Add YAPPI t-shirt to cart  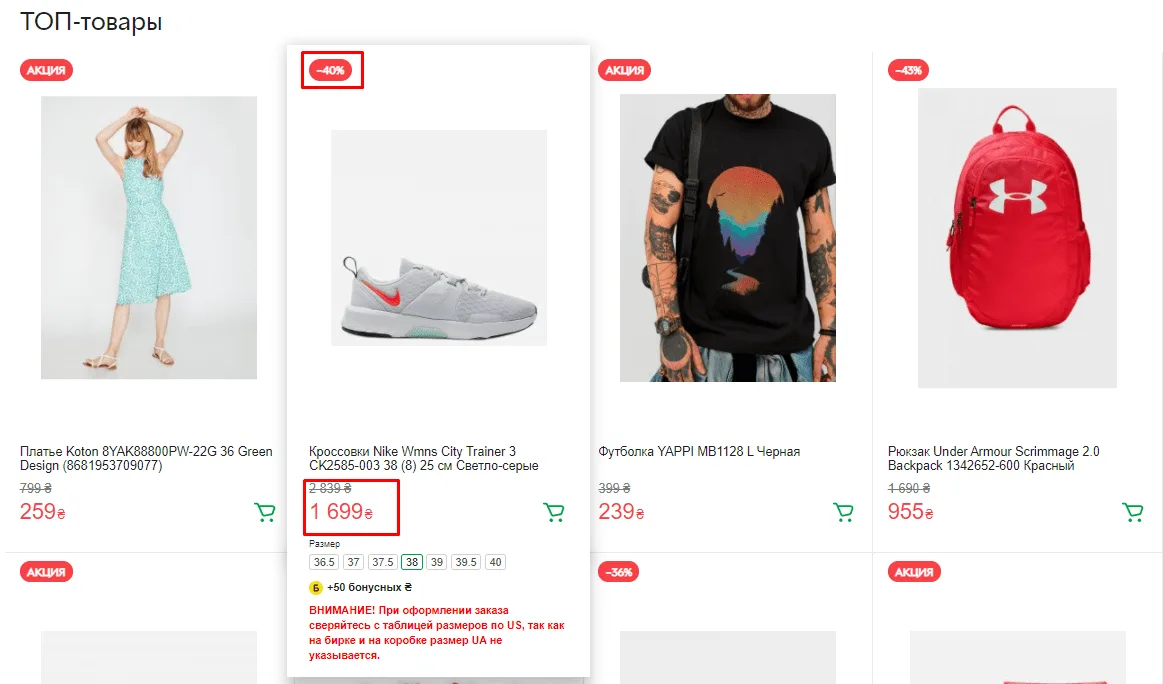(843, 512)
